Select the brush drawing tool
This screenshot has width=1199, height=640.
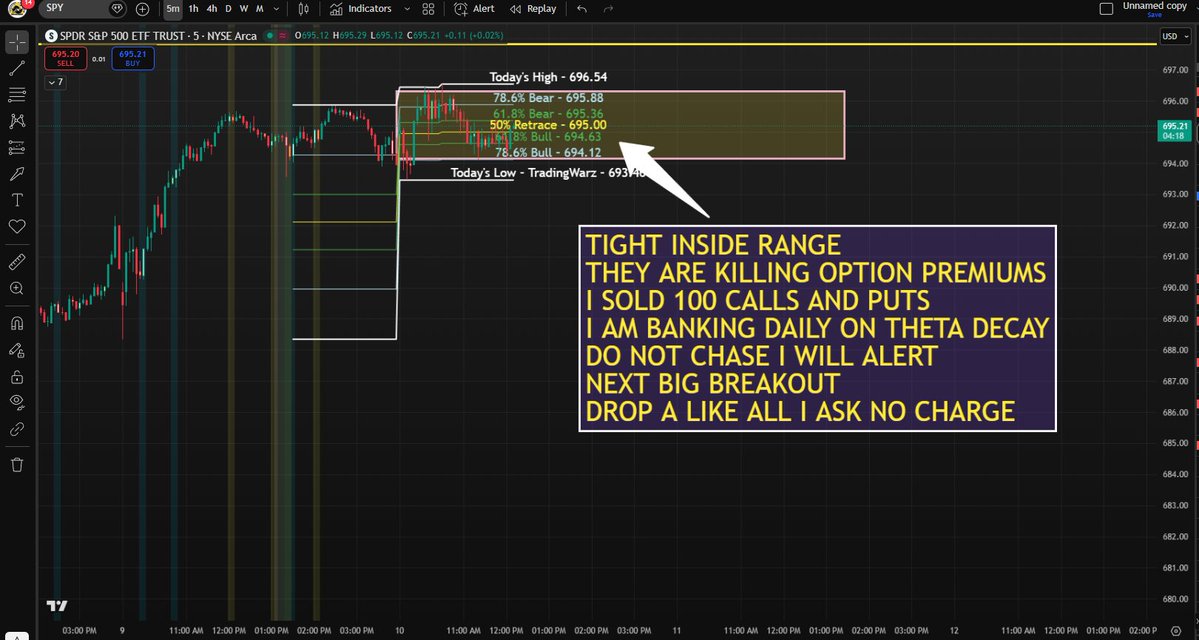click(x=17, y=174)
